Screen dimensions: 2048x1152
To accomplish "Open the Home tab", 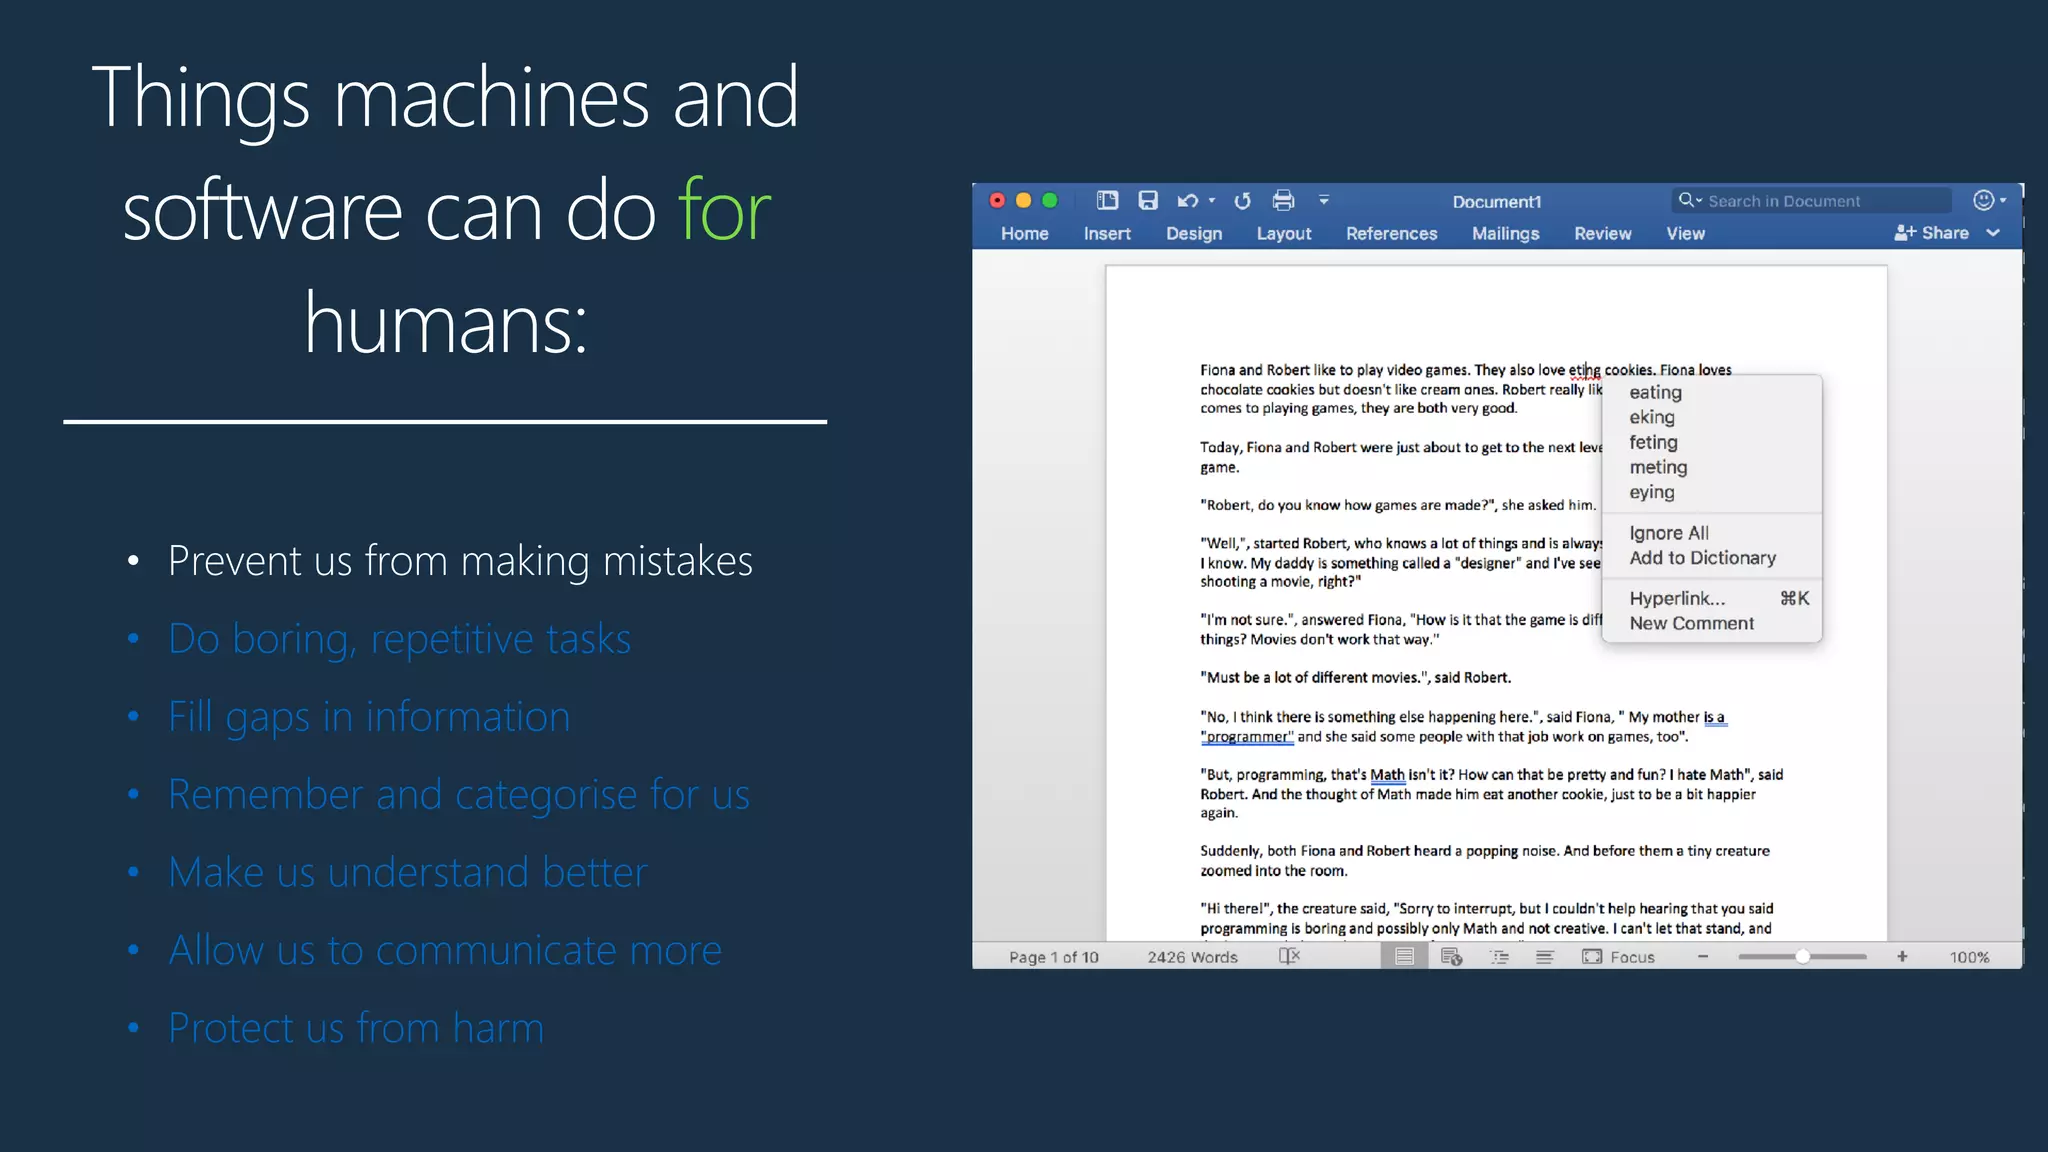I will point(1024,233).
